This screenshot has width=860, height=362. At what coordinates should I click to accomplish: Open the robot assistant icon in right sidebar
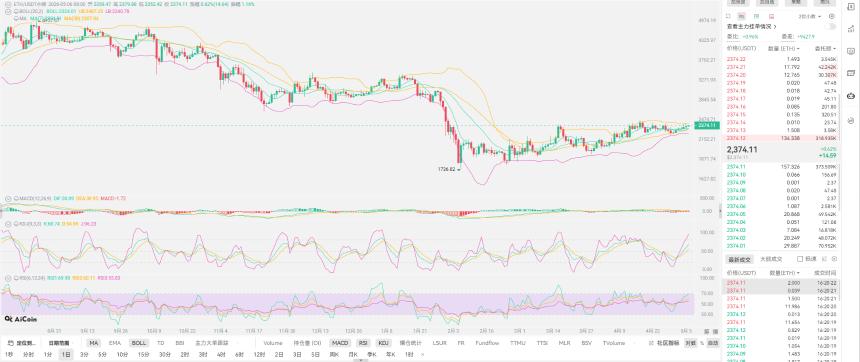click(851, 96)
